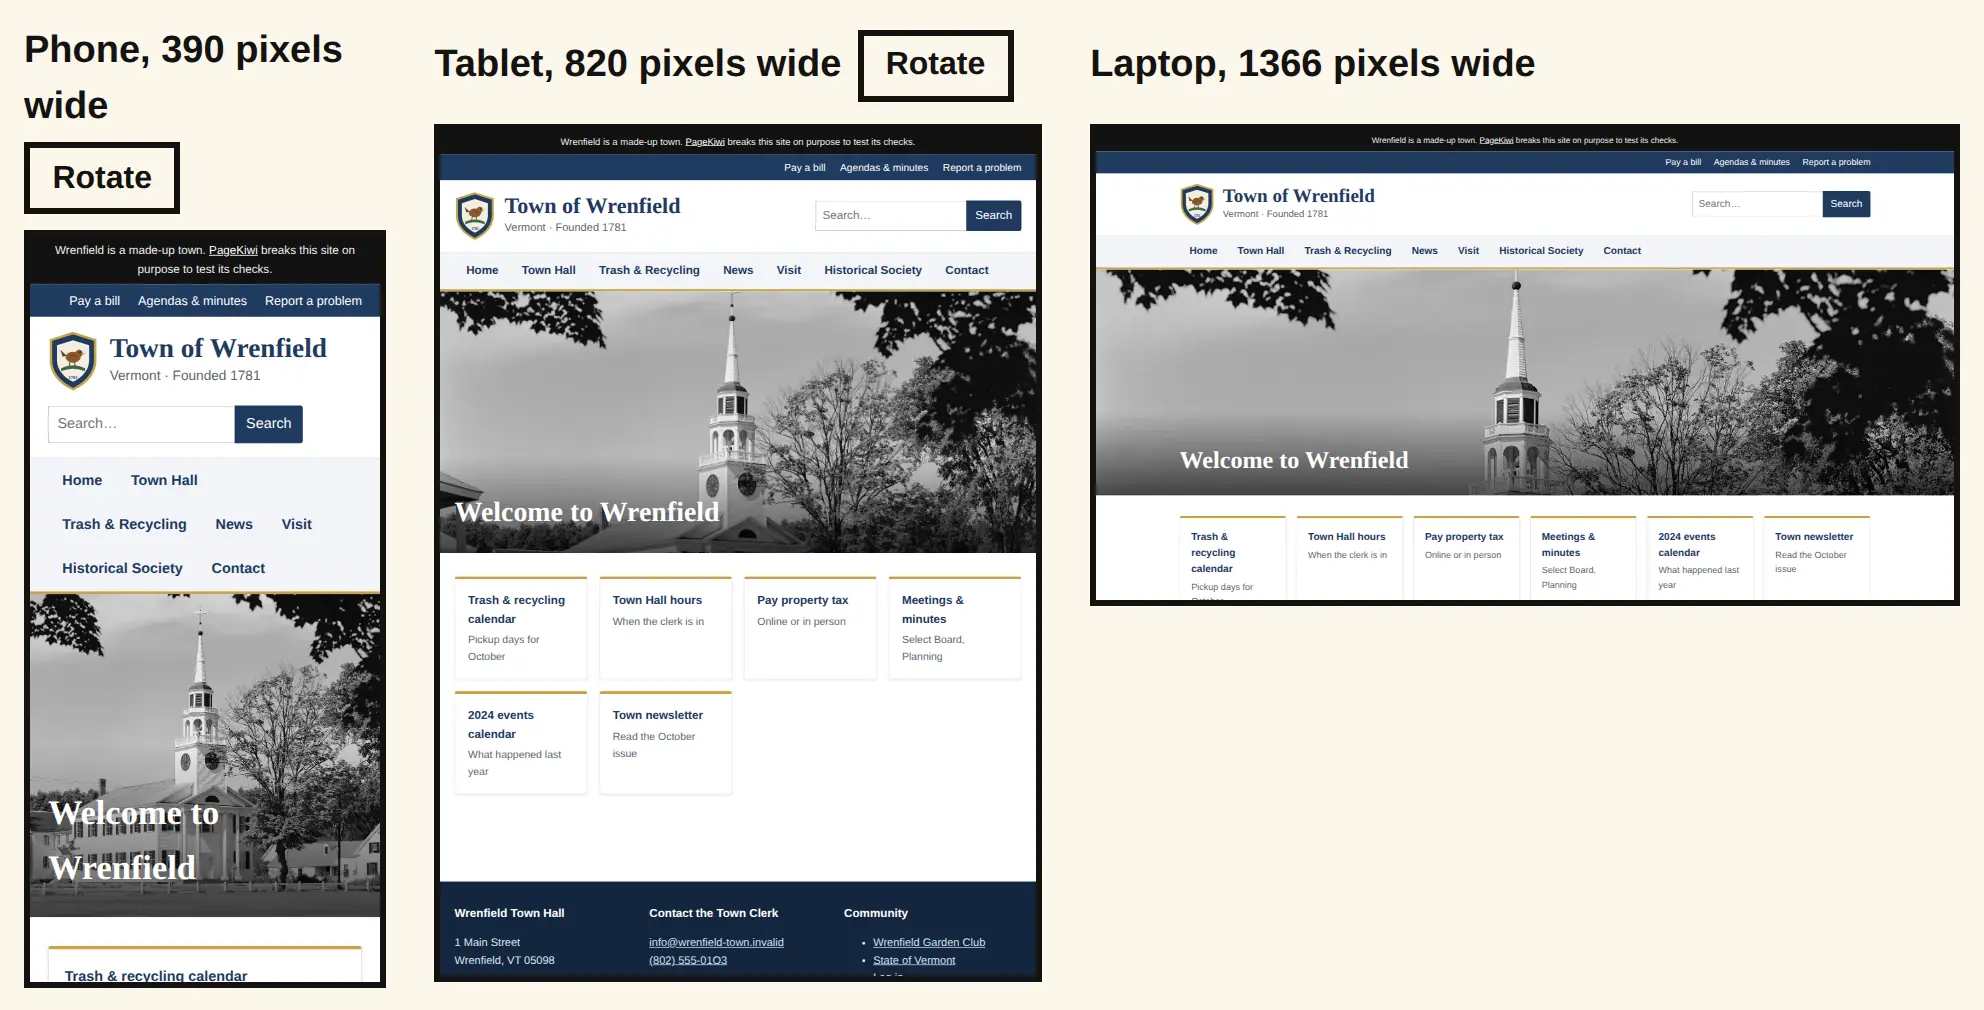Screen dimensions: 1984x1010
Task: Click the Search button in phone preview
Action: (x=269, y=424)
